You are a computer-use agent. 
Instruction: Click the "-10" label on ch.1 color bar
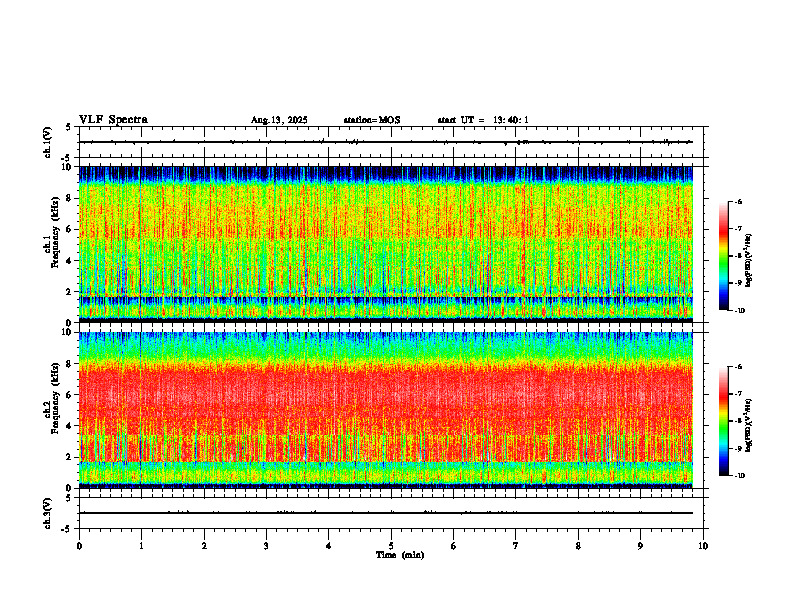click(740, 311)
